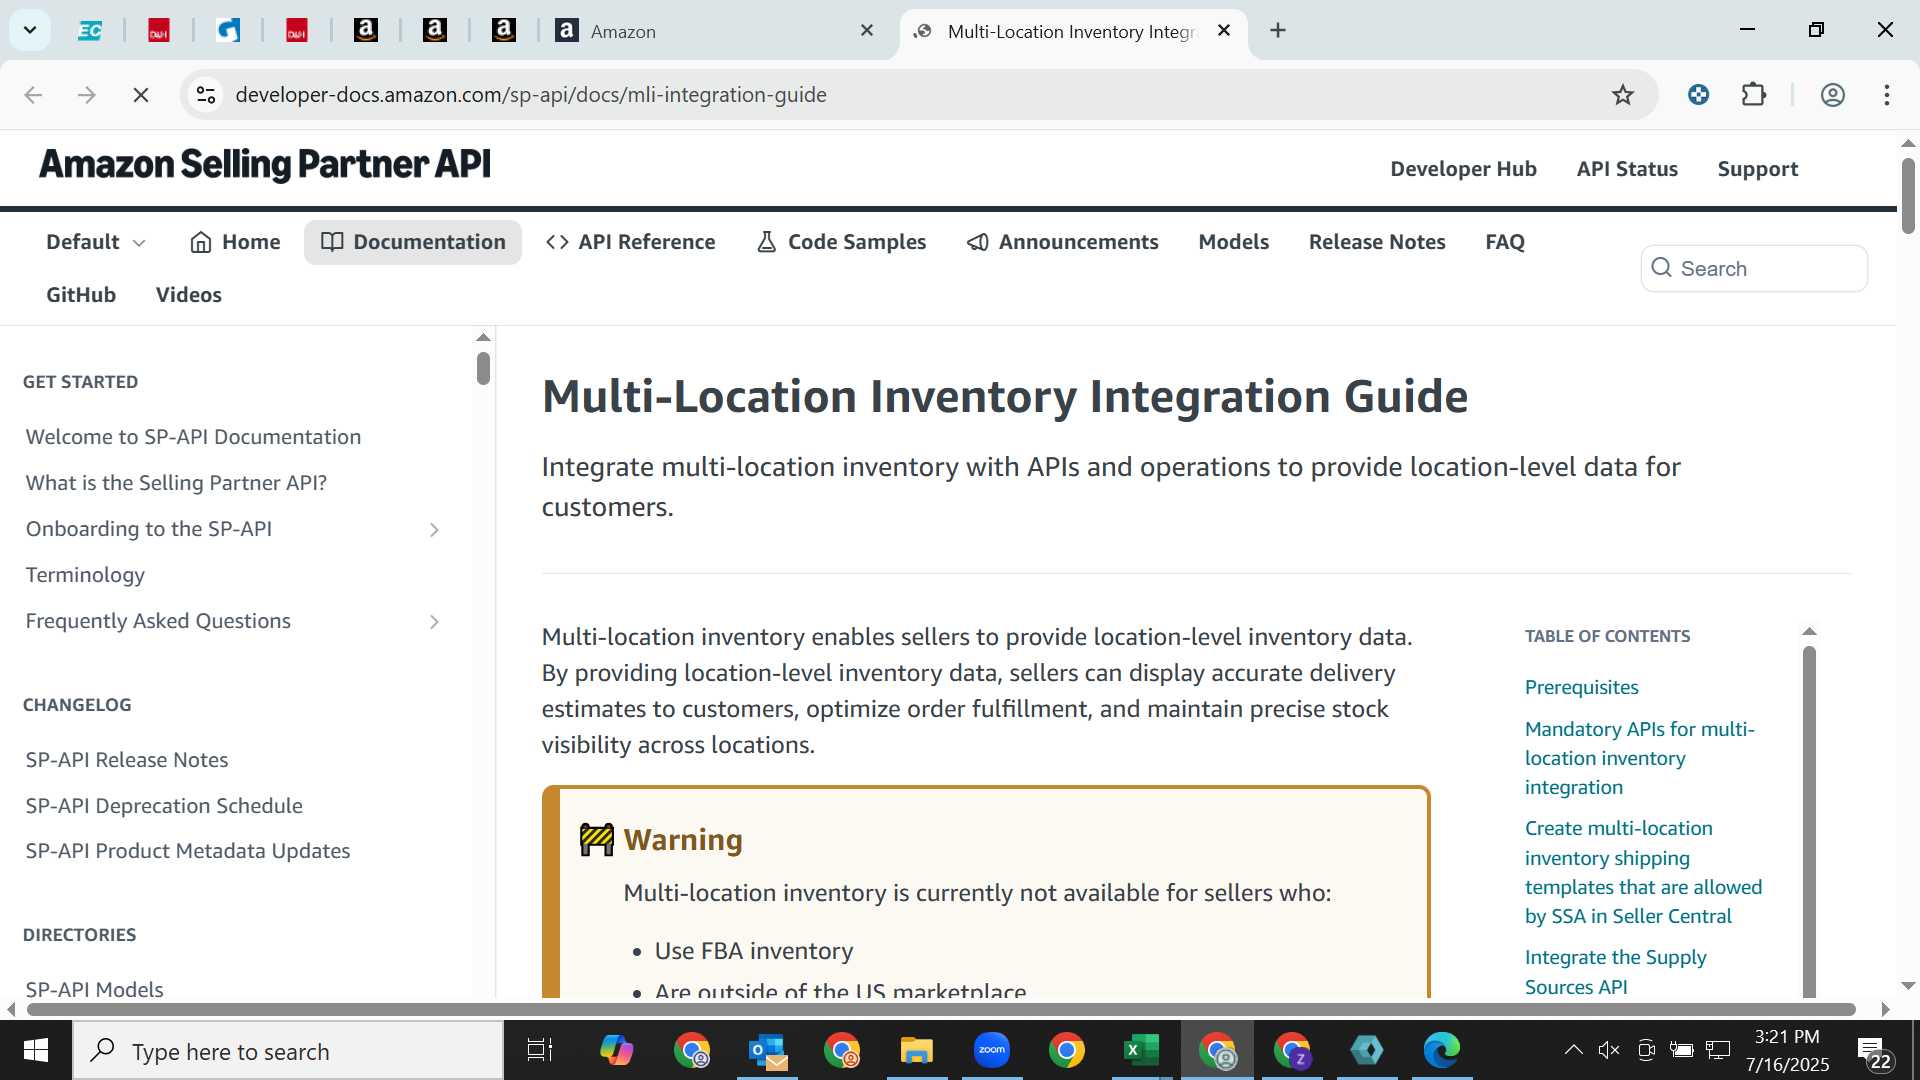Open the Extensions puzzle menu
1920x1080 pixels.
point(1754,95)
